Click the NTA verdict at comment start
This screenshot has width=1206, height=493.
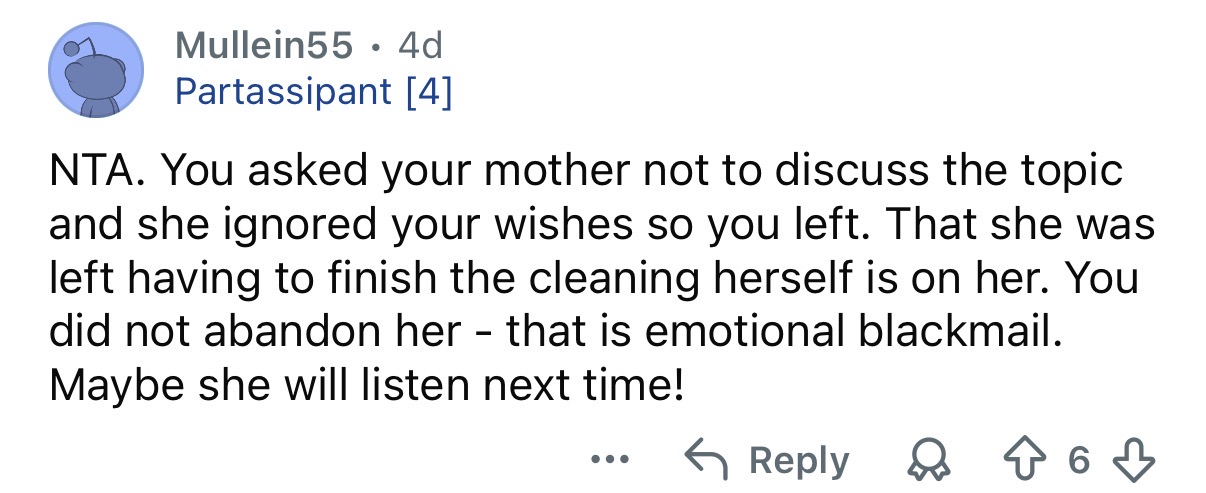pos(95,171)
